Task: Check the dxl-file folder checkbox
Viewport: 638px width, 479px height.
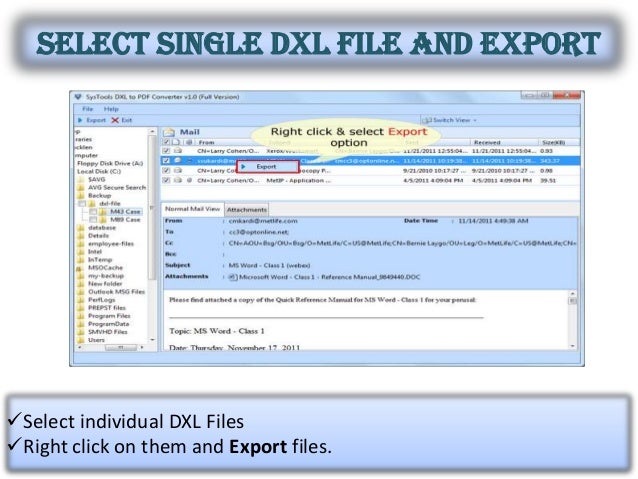Action: coord(82,203)
